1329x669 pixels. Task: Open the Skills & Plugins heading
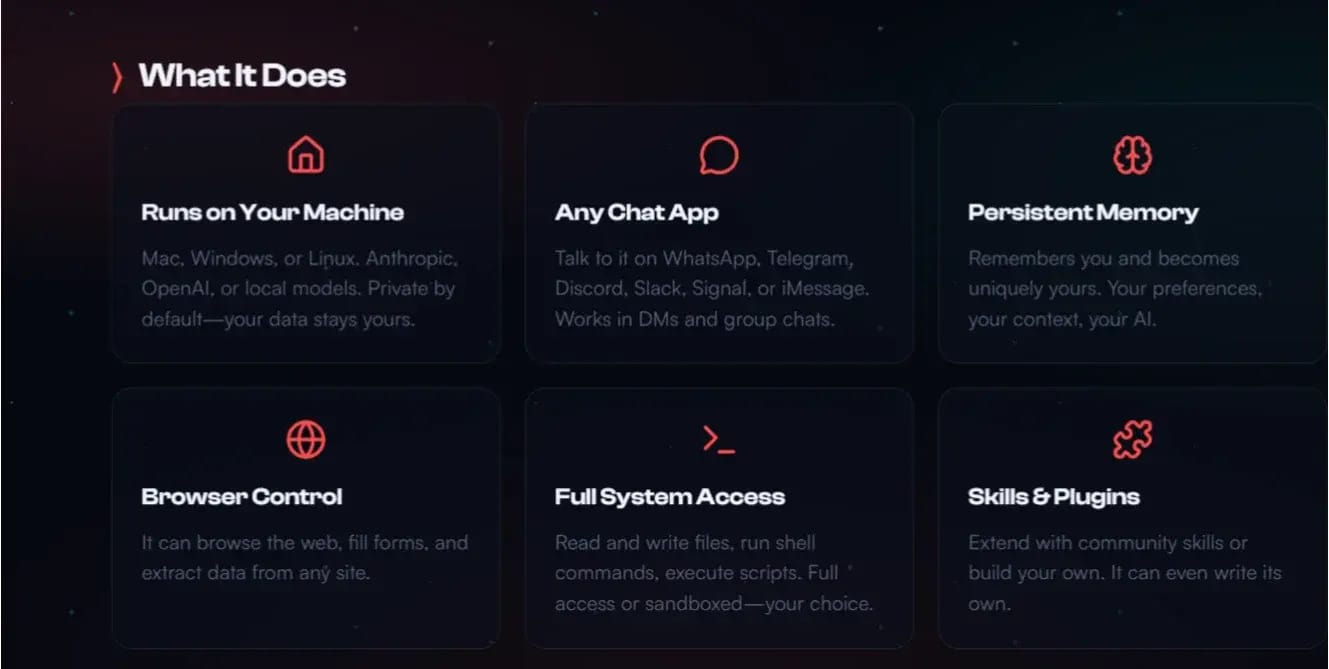click(1054, 497)
